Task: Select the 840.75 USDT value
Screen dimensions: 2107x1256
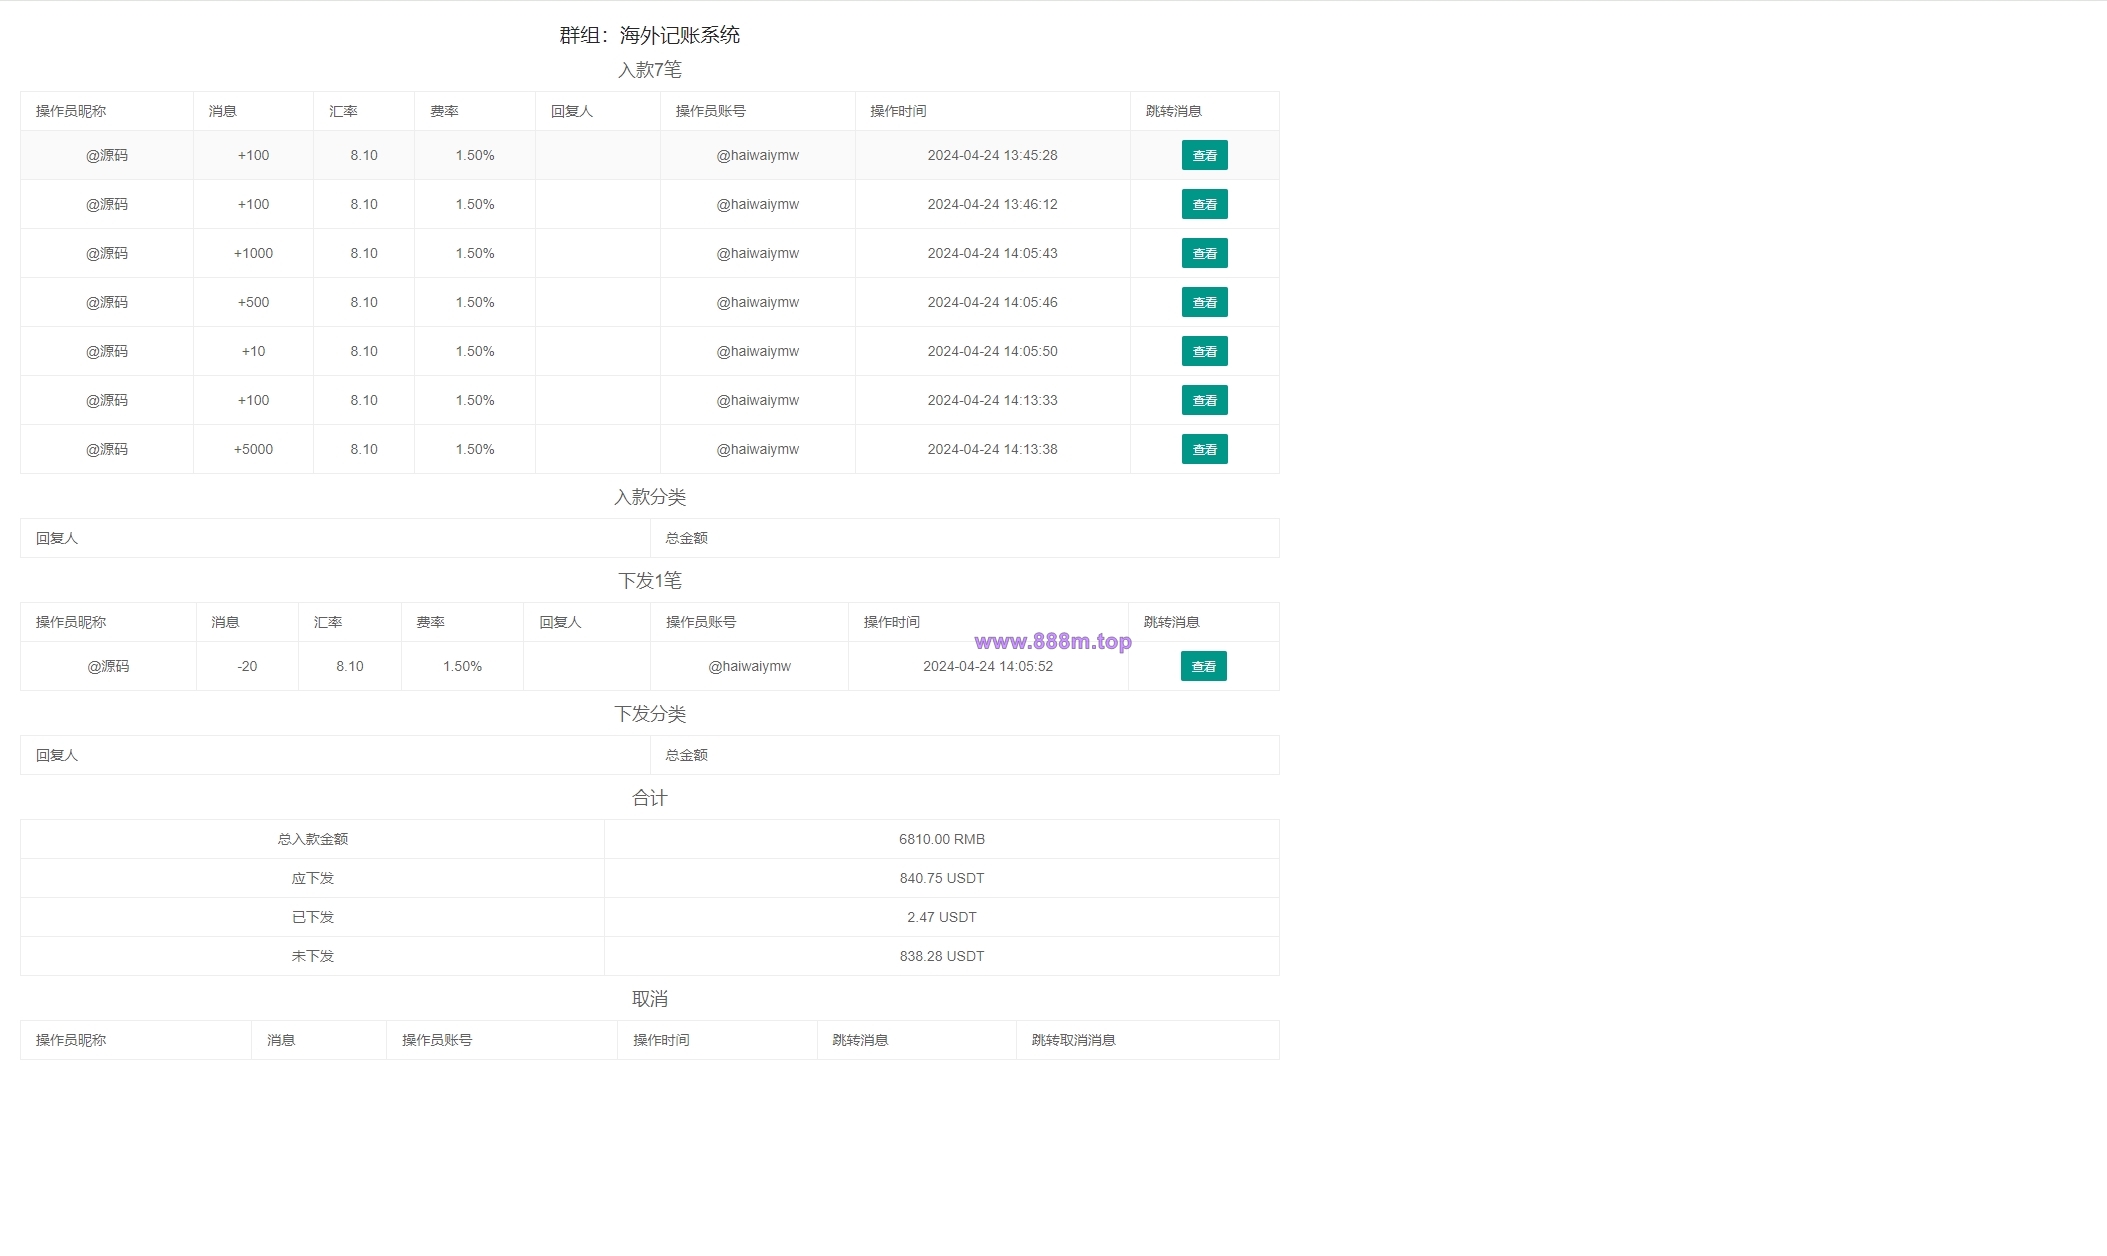Action: point(942,878)
